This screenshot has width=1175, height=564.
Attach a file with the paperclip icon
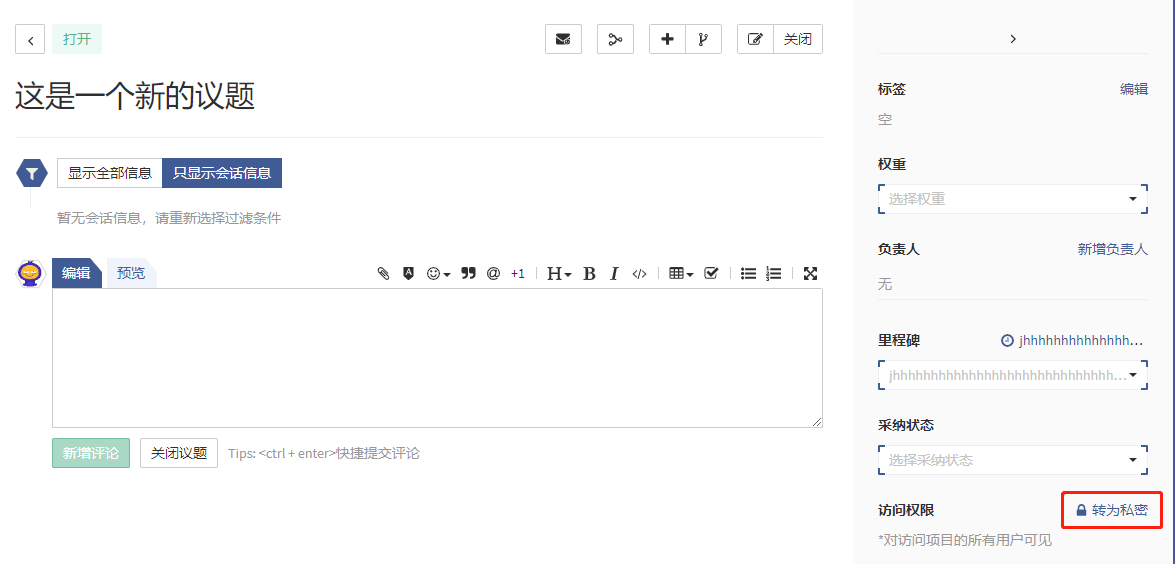click(383, 273)
